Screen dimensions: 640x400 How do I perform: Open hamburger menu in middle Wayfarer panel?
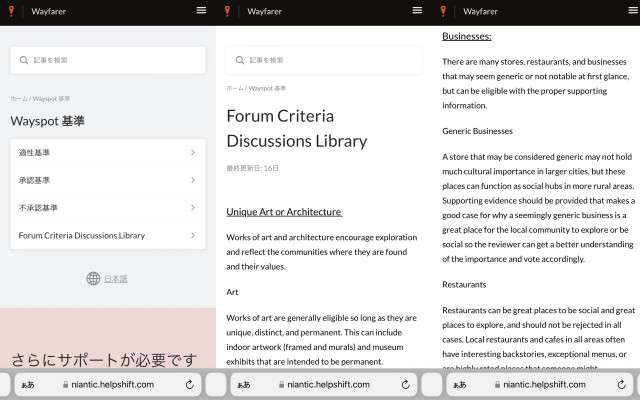coord(417,10)
